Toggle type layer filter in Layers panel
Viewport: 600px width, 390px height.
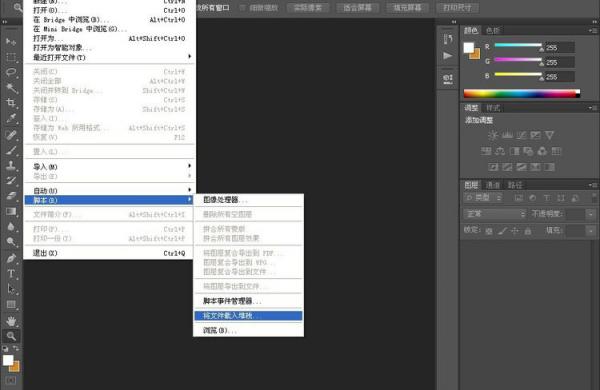[x=547, y=198]
